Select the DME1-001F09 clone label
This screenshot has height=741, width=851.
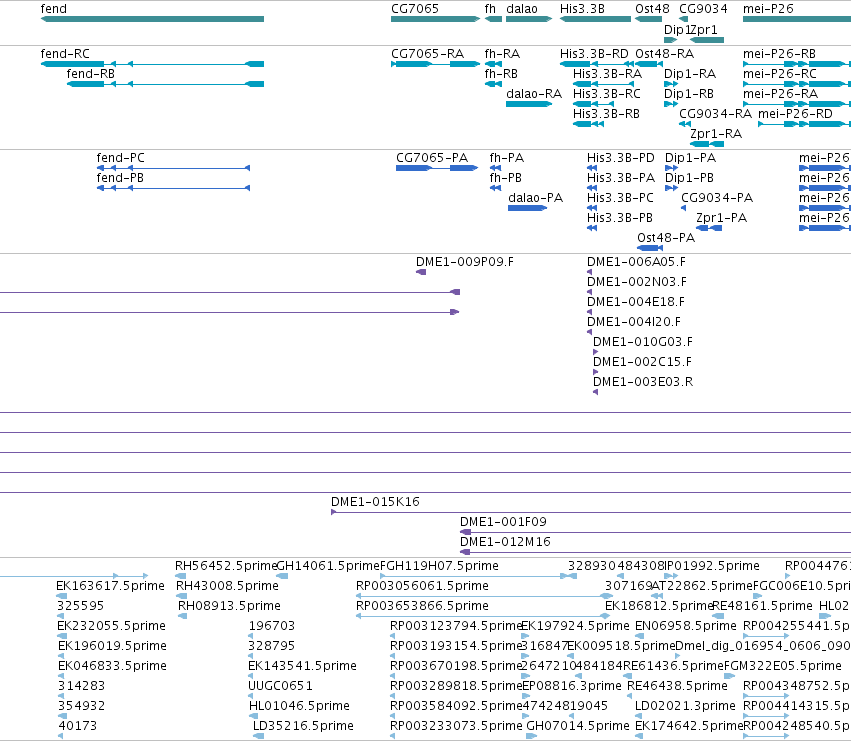pos(503,522)
